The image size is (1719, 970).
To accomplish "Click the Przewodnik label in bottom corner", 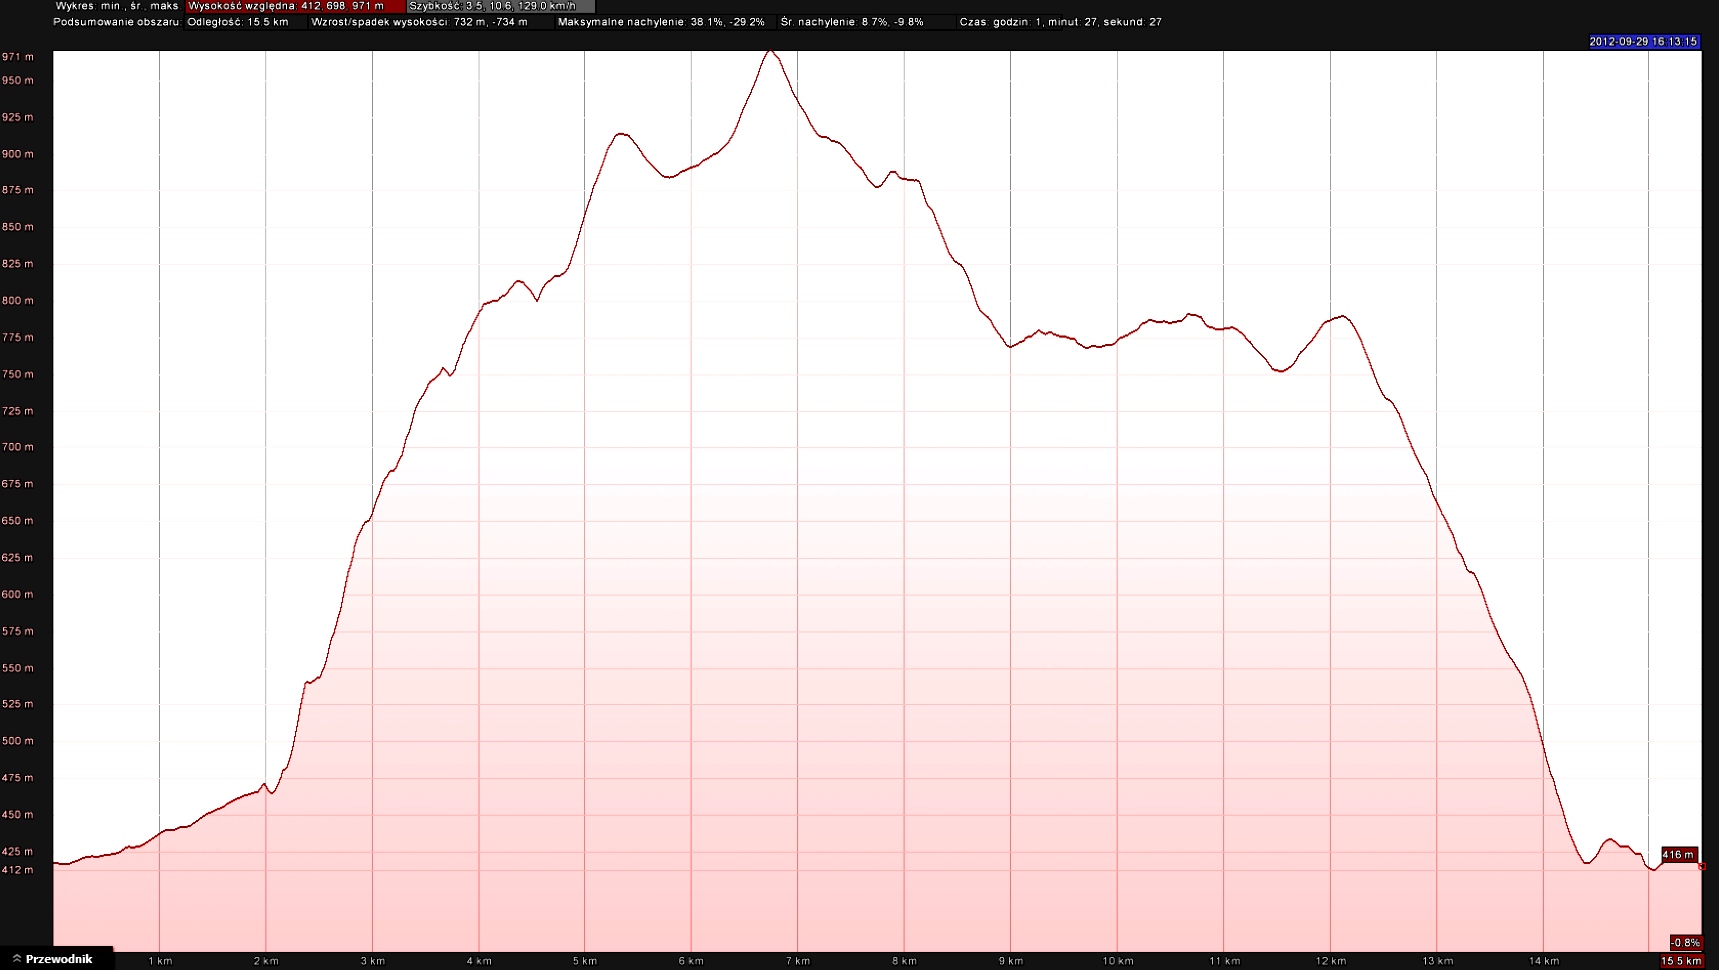I will [x=59, y=959].
